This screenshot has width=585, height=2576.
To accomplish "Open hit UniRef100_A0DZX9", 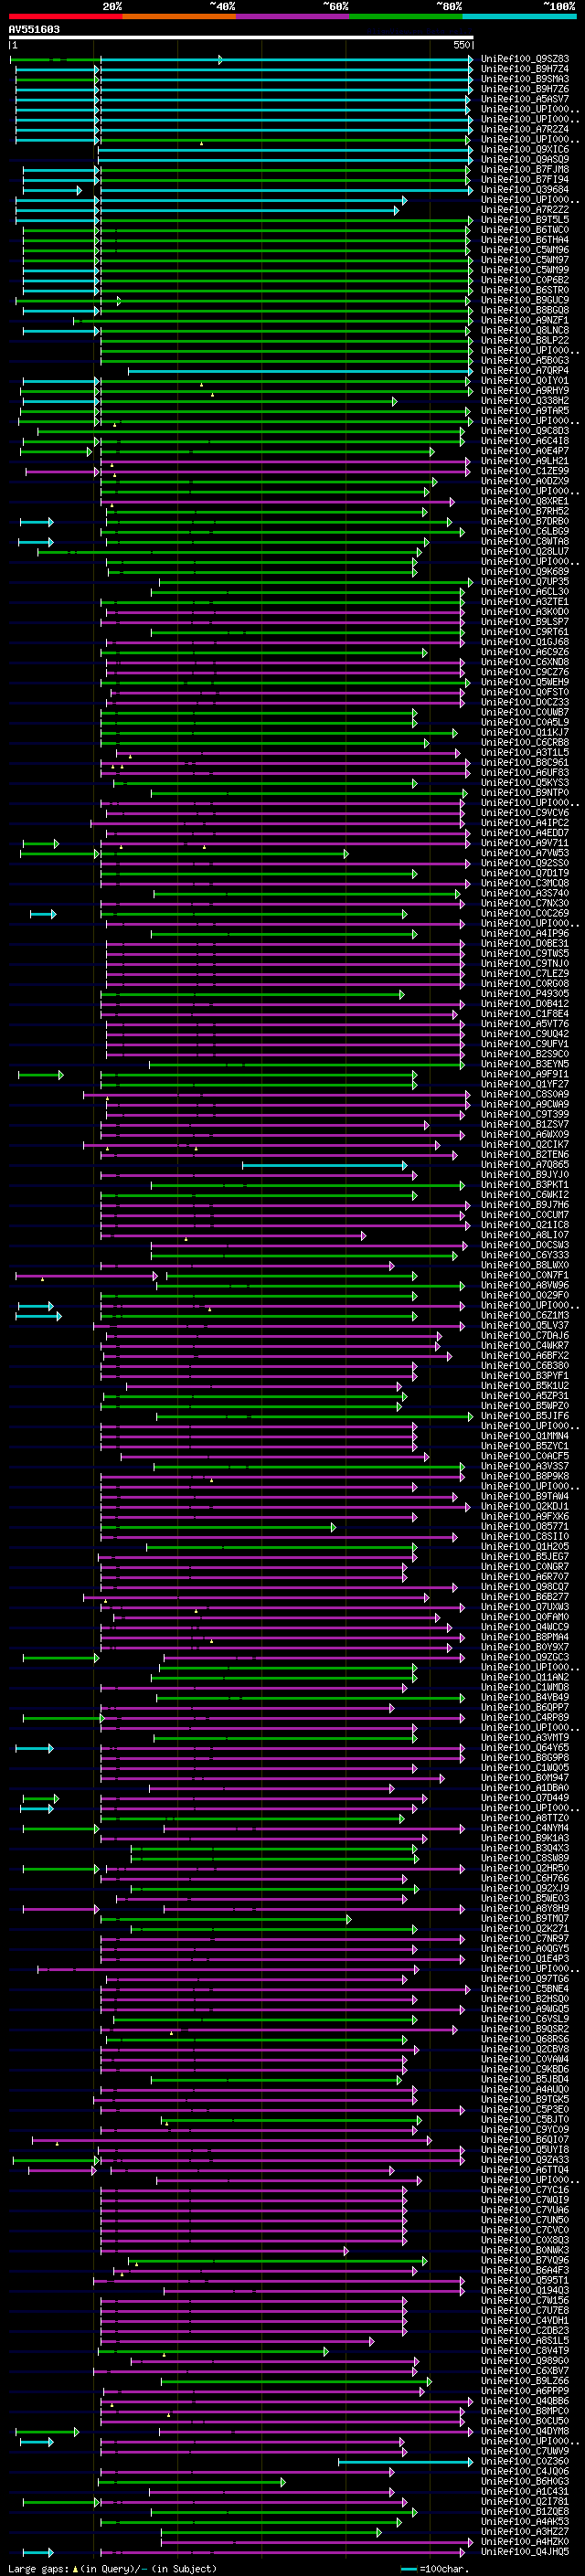I will click(525, 481).
